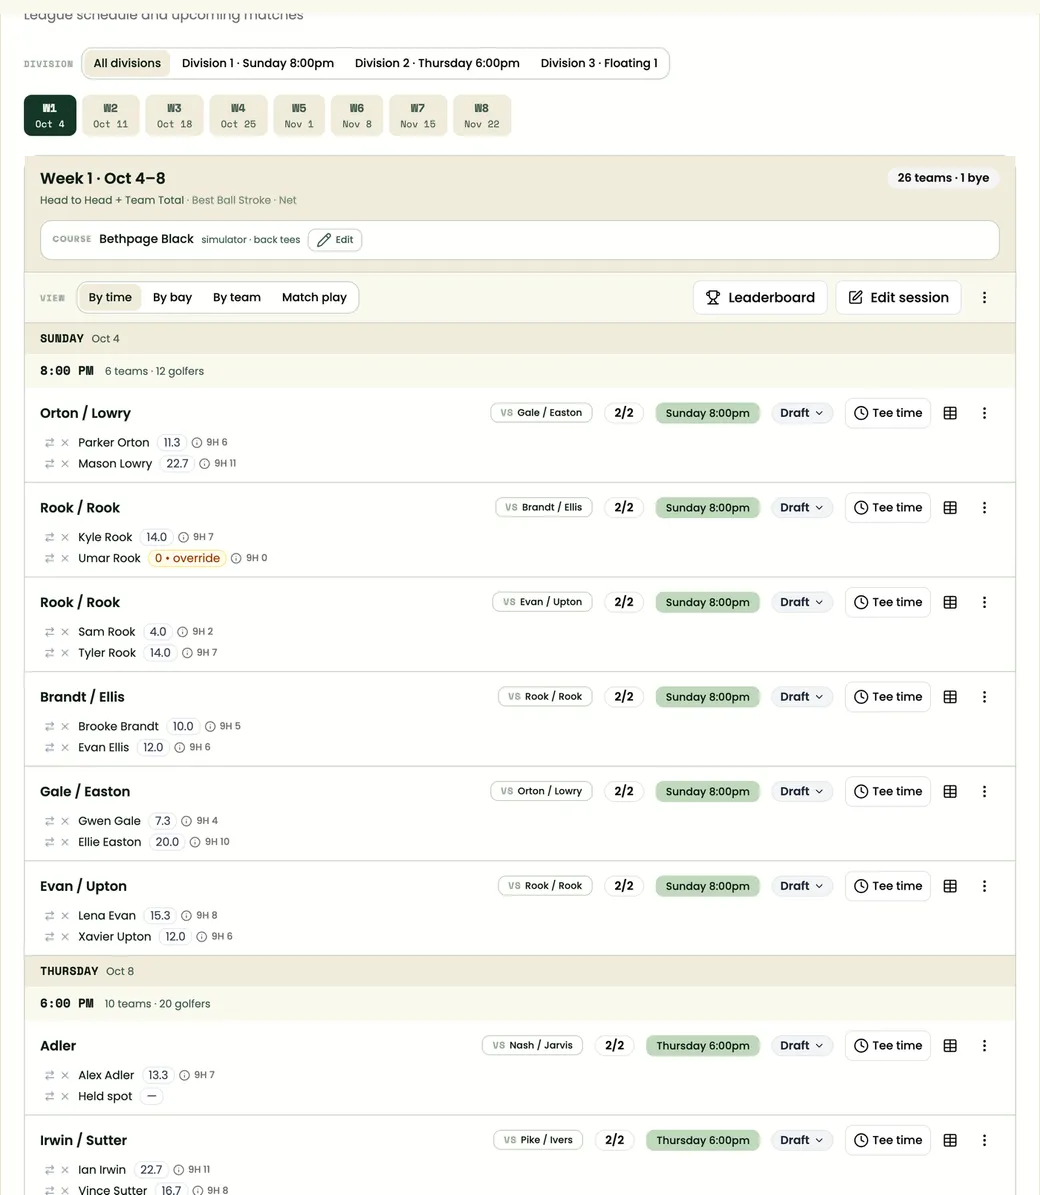Click Parker Orton's 11.3 handicap badge
The height and width of the screenshot is (1195, 1040).
tap(171, 442)
